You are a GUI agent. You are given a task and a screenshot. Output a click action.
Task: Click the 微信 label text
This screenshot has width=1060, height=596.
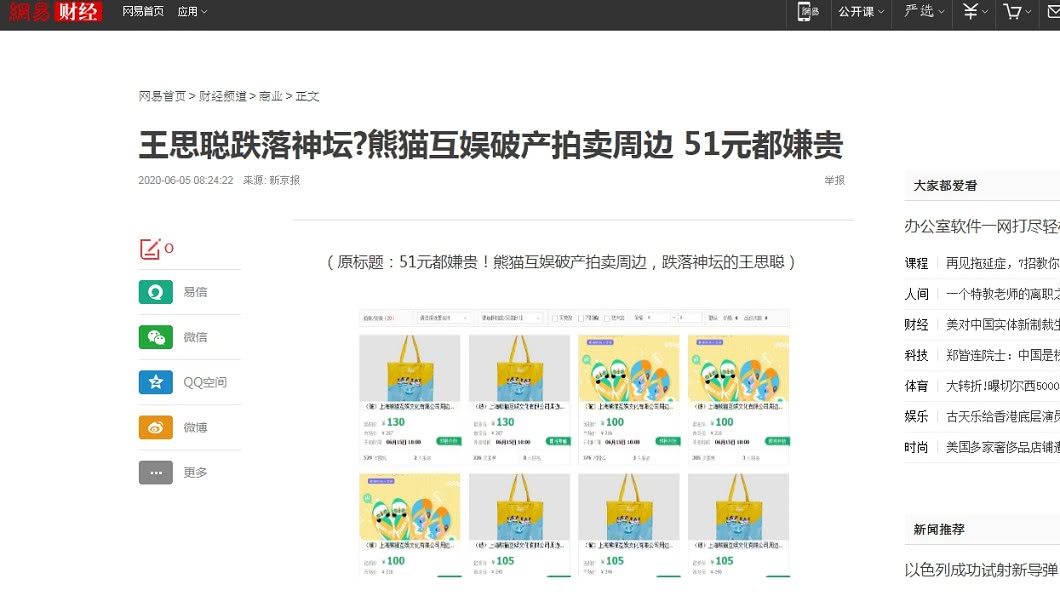195,337
